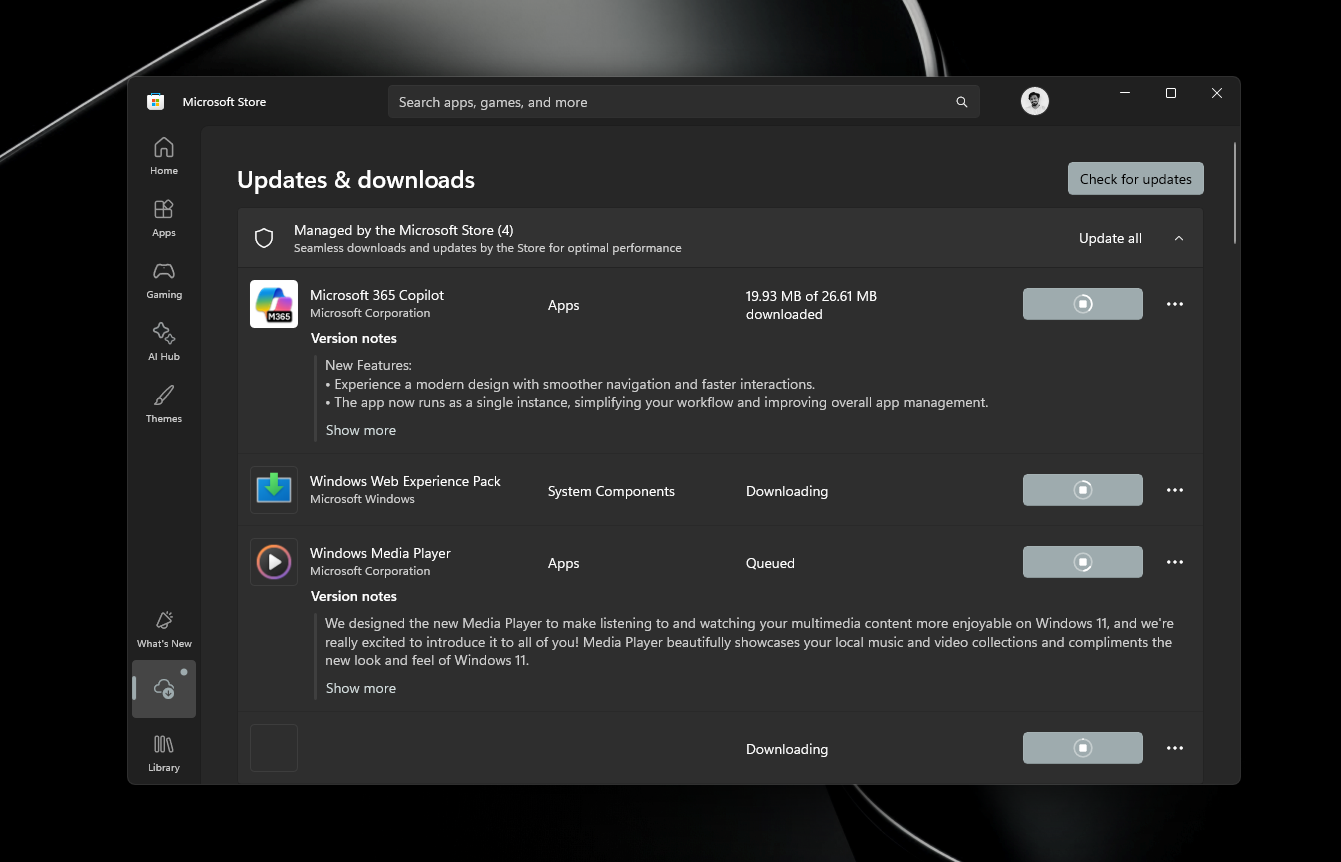Click the Windows Web Experience Pack icon
1341x862 pixels.
pos(274,490)
